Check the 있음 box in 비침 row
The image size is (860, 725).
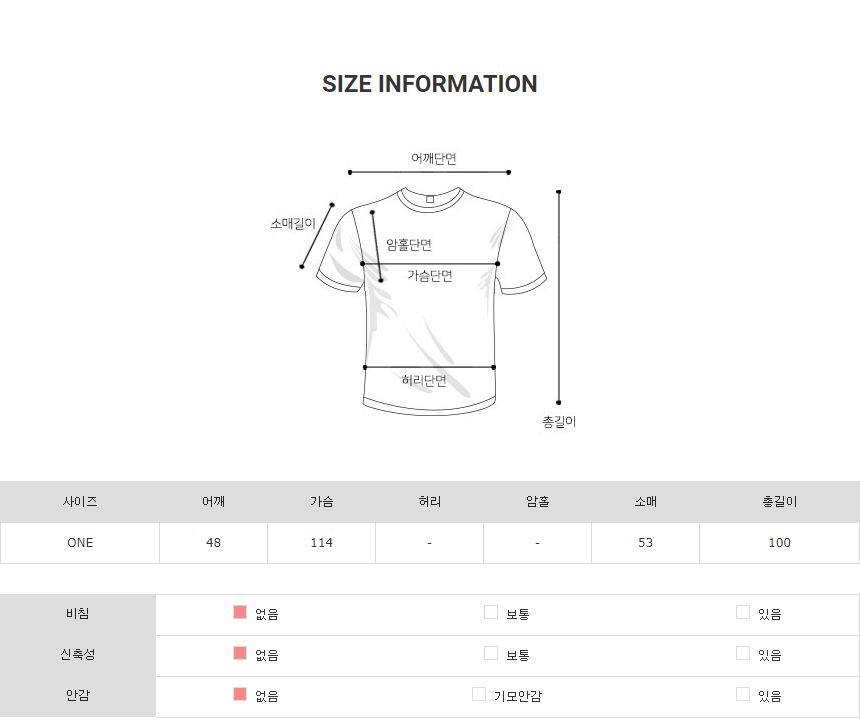coord(743,612)
